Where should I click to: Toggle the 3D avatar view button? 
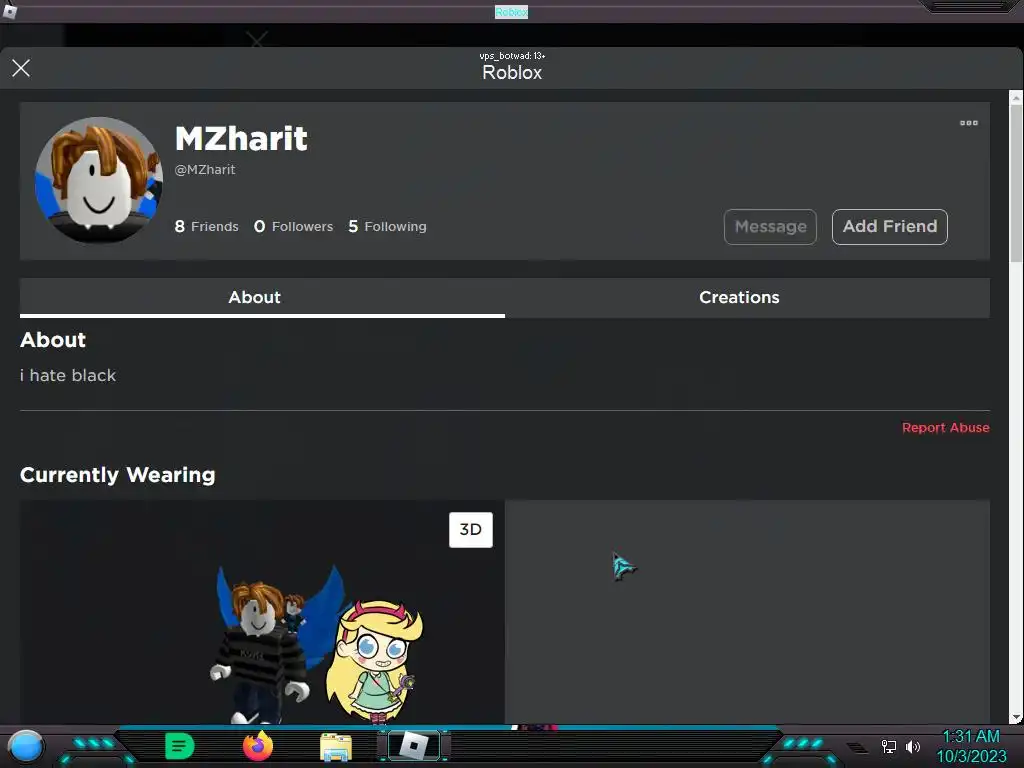[471, 530]
